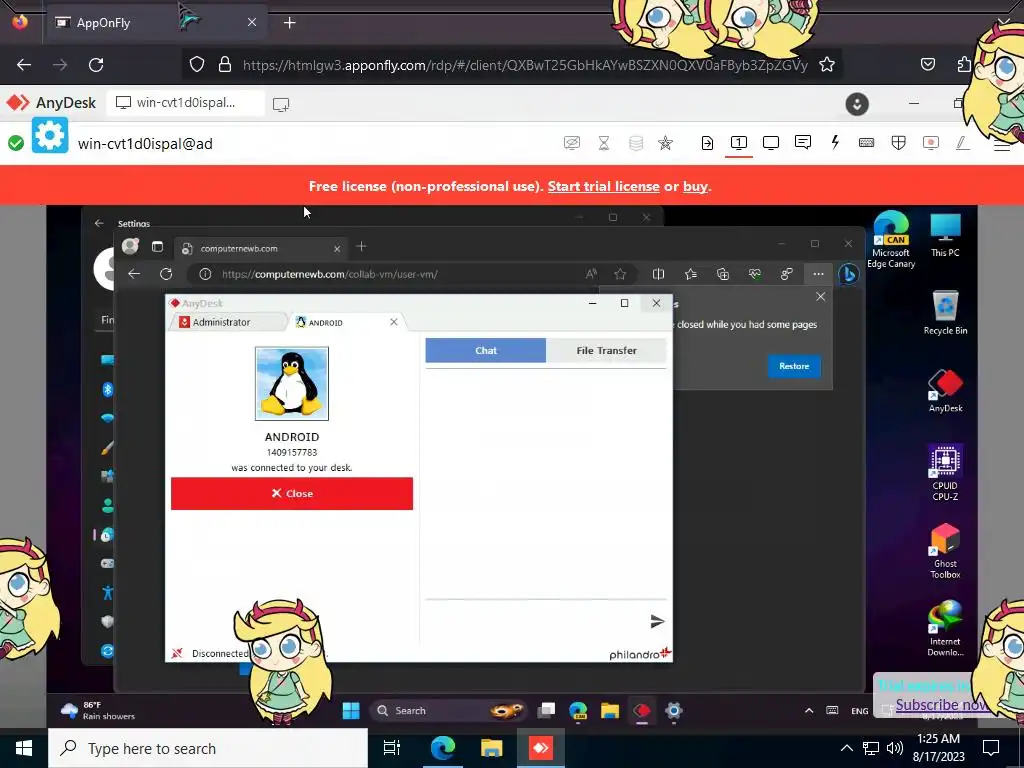Click the AnyDesk star favorite toolbar icon
The image size is (1024, 768).
click(665, 143)
